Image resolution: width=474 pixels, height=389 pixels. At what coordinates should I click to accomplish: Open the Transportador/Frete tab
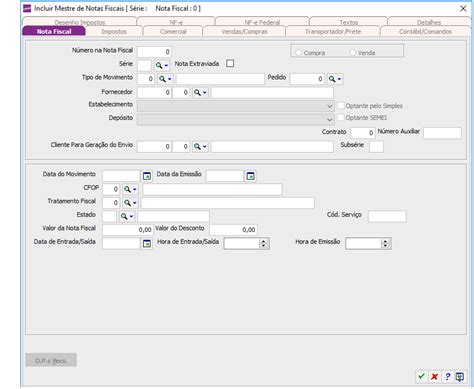pyautogui.click(x=333, y=31)
